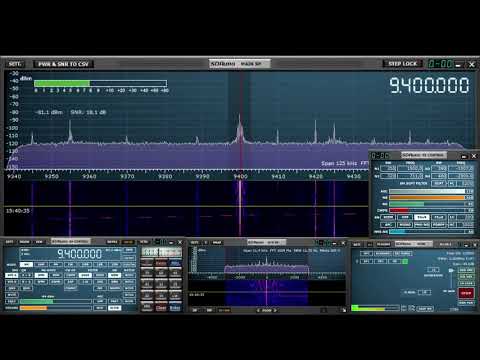Open SETT in the RX Control window
The width and height of the screenshot is (480, 360).
coord(9,242)
